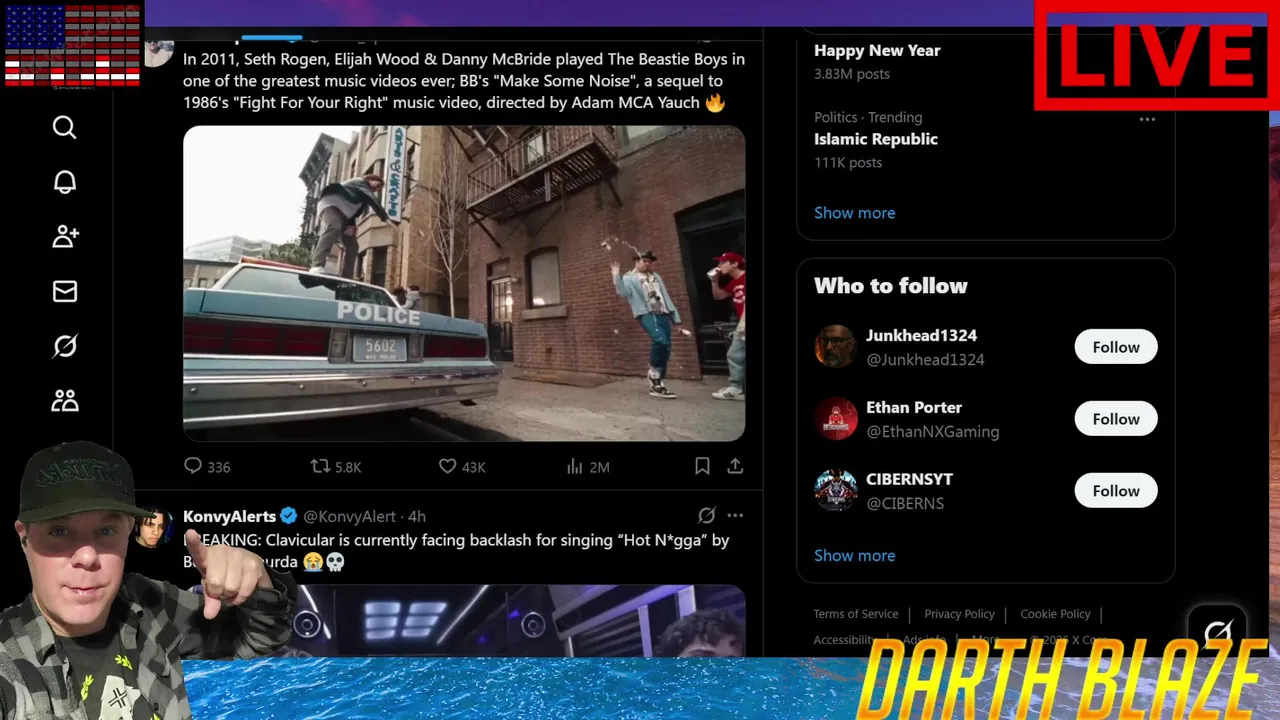1280x720 pixels.
Task: Open more options on KonvyAlerts post
Action: (735, 515)
